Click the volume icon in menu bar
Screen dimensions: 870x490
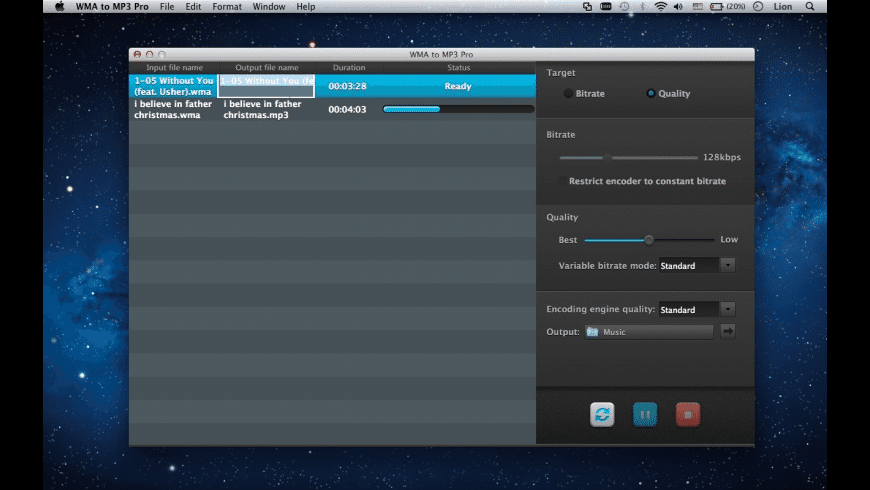point(678,7)
